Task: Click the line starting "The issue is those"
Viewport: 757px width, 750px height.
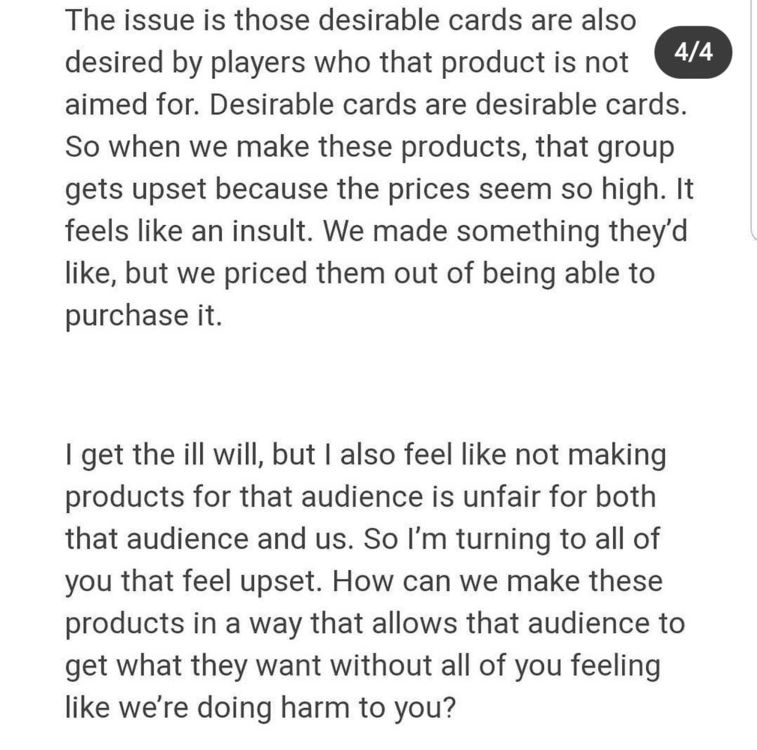Action: pos(350,19)
